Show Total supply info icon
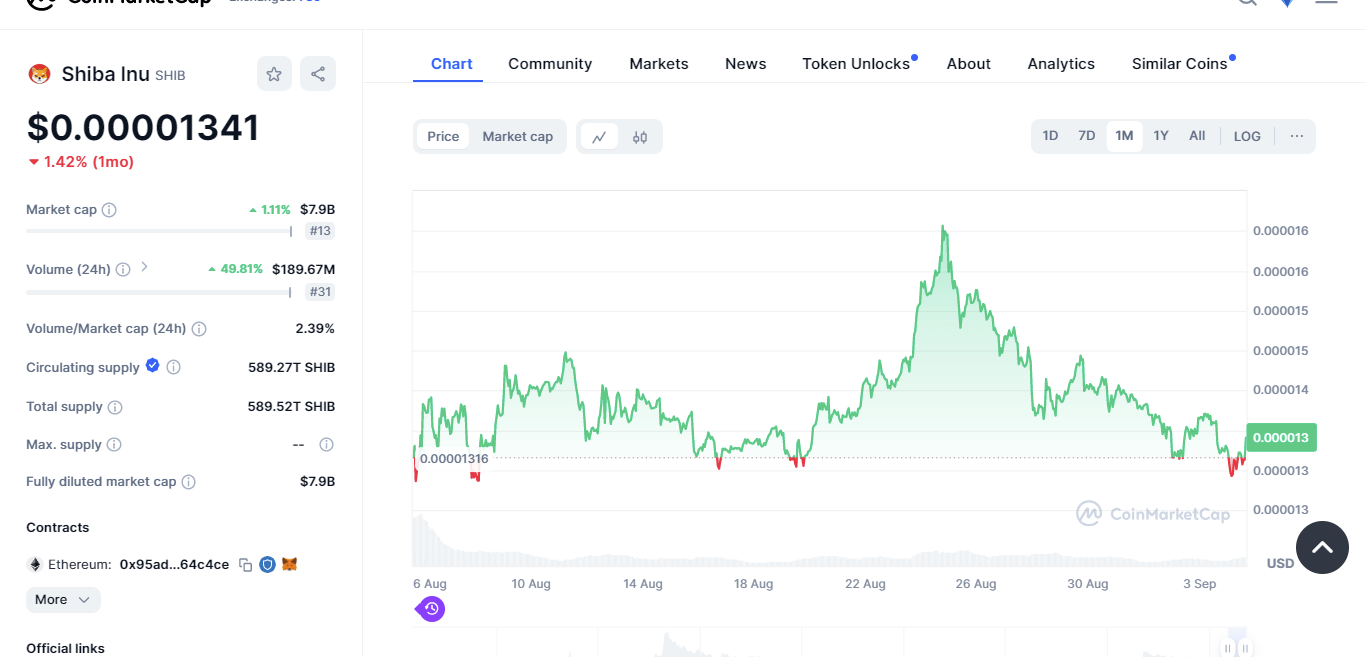The height and width of the screenshot is (657, 1366). (x=115, y=407)
